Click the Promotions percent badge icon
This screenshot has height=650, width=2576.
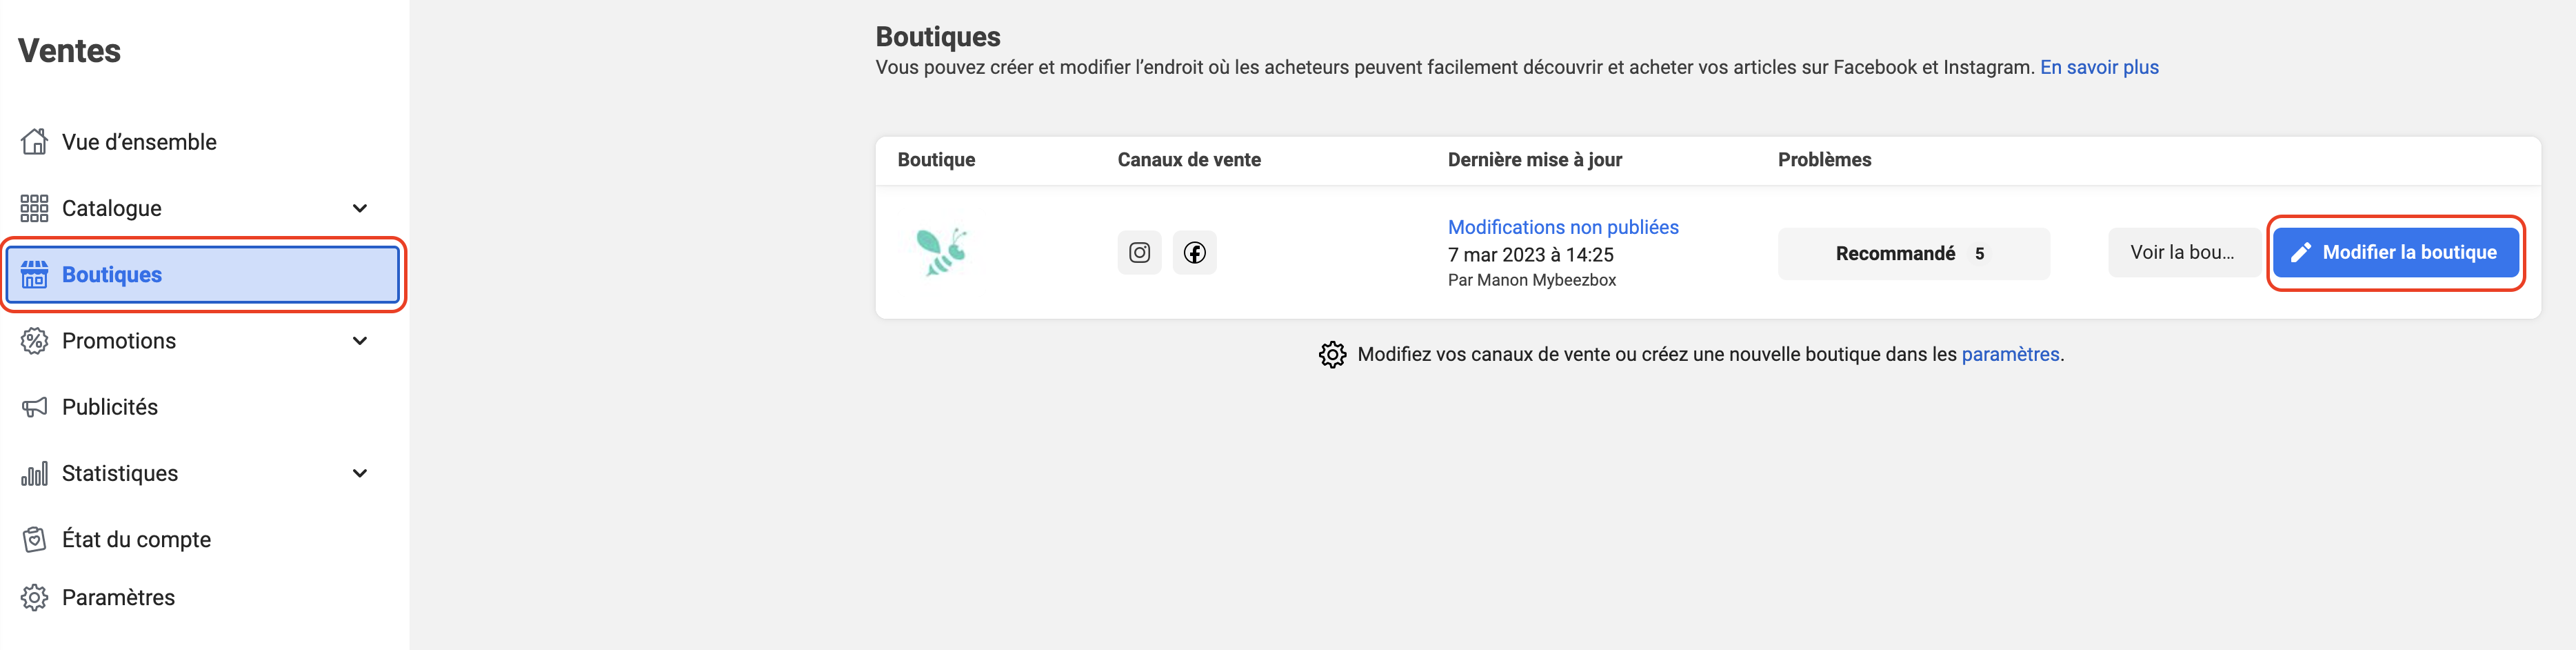coord(34,341)
